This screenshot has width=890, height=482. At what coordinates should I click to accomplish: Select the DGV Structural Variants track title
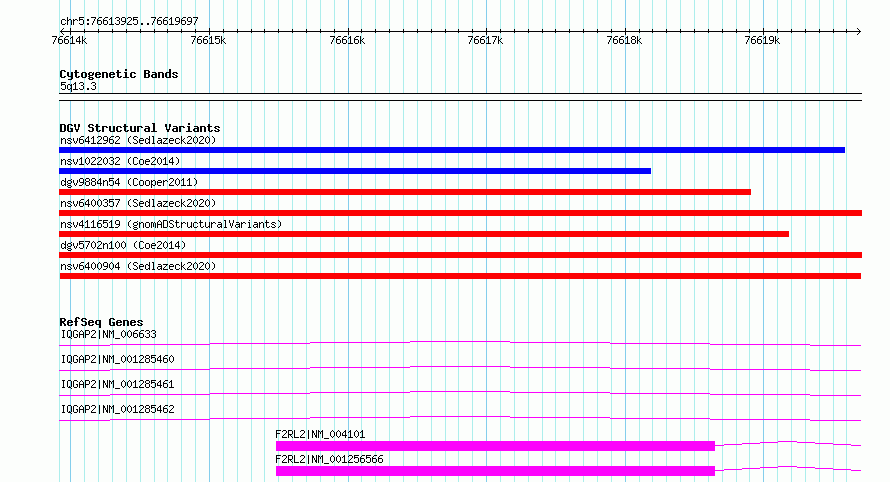140,128
